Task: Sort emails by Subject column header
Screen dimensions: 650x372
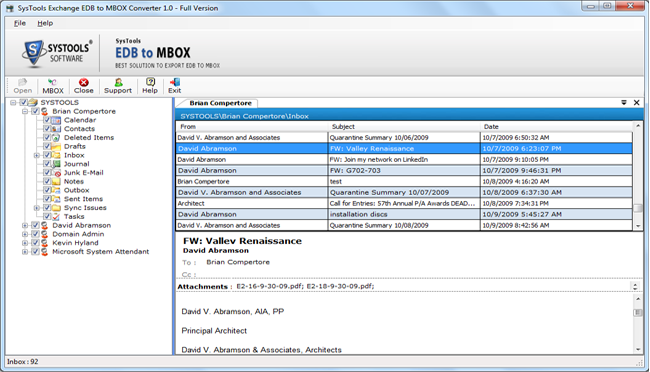Action: click(404, 126)
